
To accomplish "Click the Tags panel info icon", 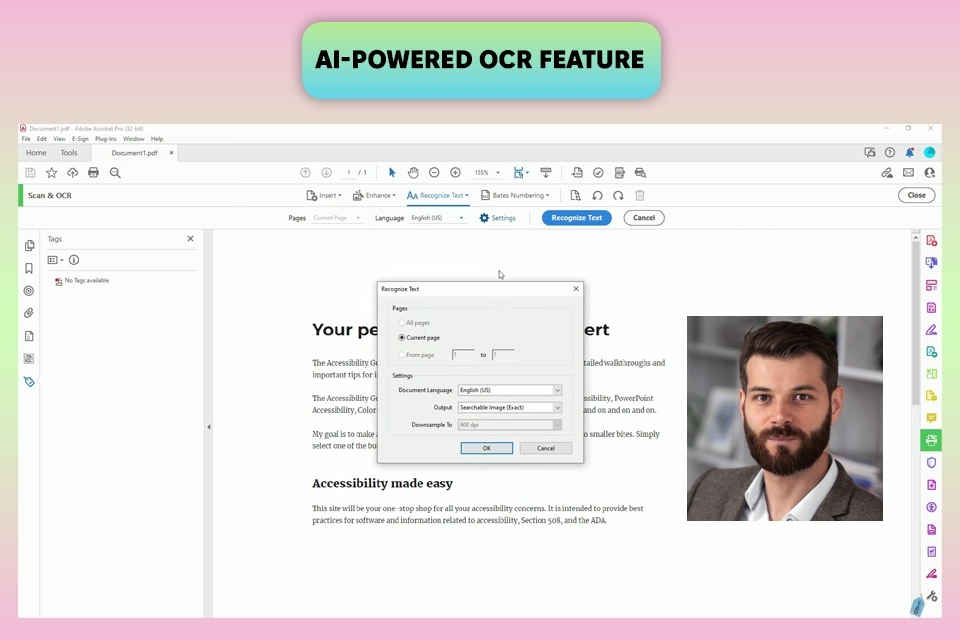I will [74, 260].
